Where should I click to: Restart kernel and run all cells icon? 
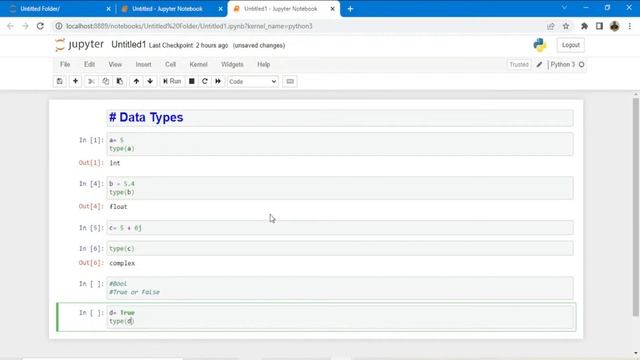pyautogui.click(x=218, y=81)
